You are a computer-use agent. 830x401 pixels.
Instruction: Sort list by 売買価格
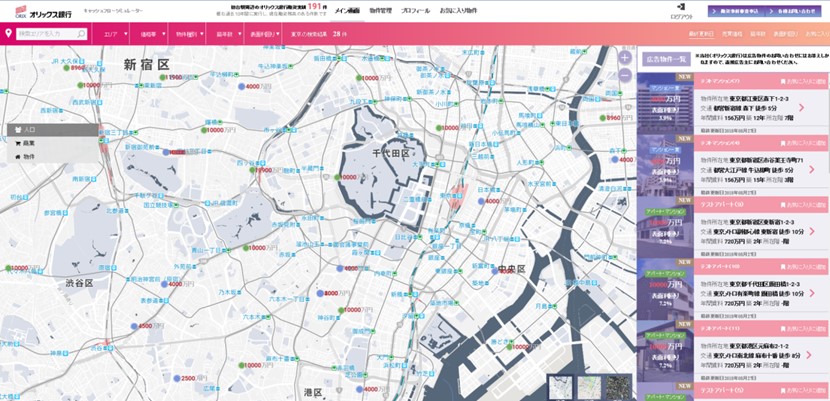[732, 34]
